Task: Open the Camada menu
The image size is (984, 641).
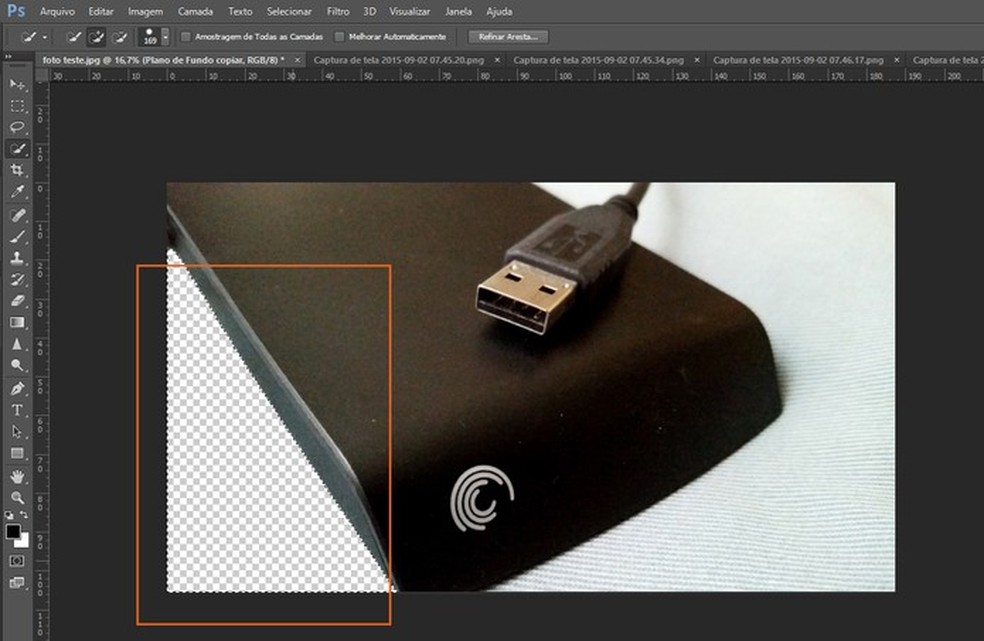Action: point(195,11)
